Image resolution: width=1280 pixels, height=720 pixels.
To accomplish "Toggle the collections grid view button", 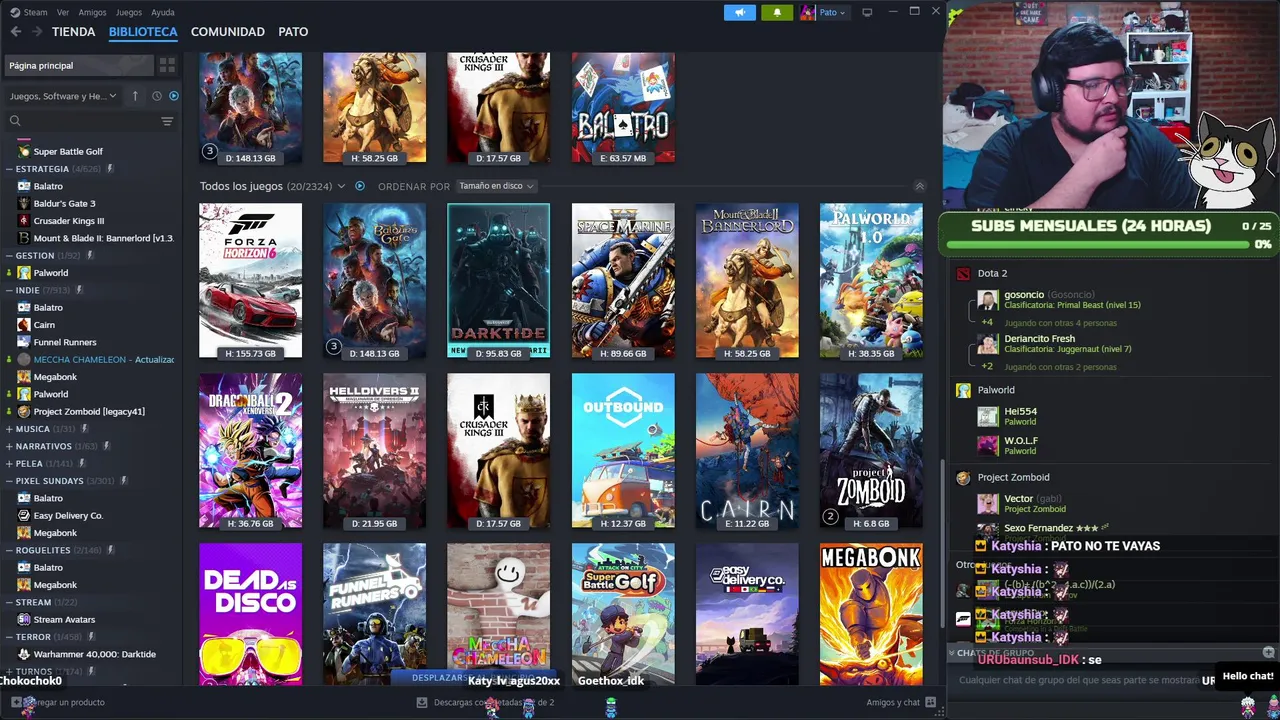I will point(167,65).
